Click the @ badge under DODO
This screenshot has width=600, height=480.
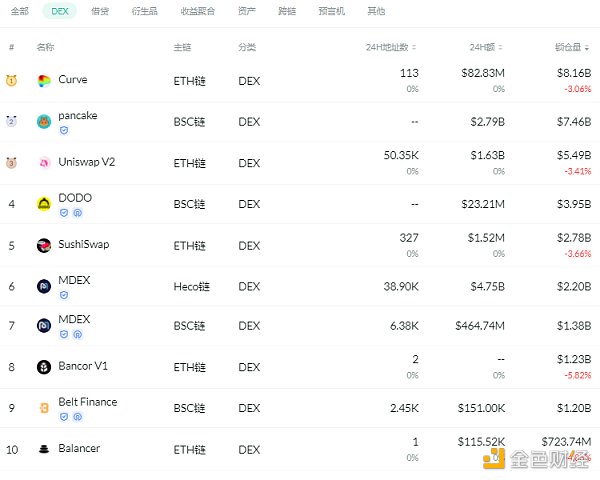(x=77, y=213)
